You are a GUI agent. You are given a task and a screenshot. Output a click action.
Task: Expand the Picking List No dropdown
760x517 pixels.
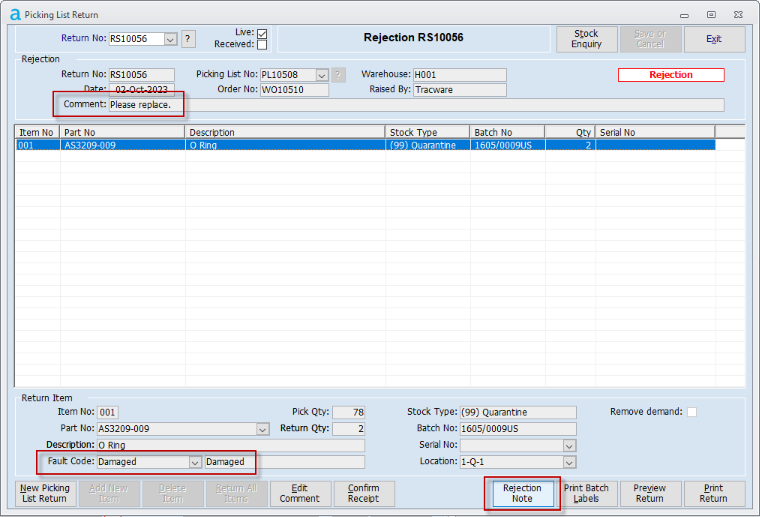pyautogui.click(x=321, y=75)
